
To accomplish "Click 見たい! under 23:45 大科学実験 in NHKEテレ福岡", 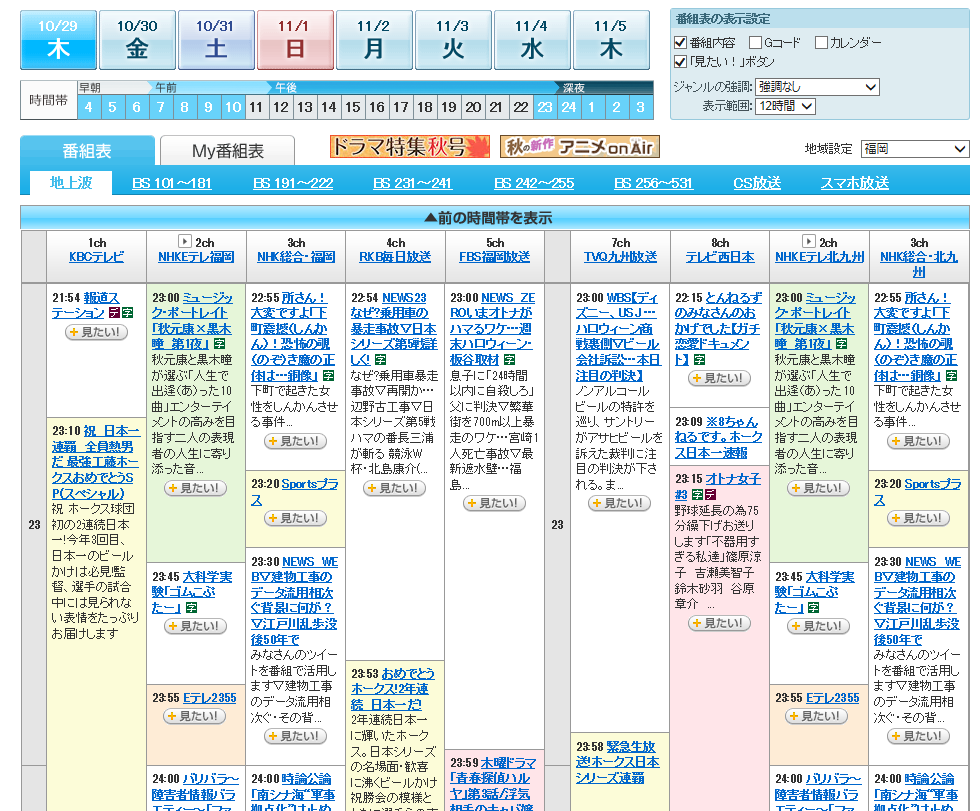I will click(196, 626).
